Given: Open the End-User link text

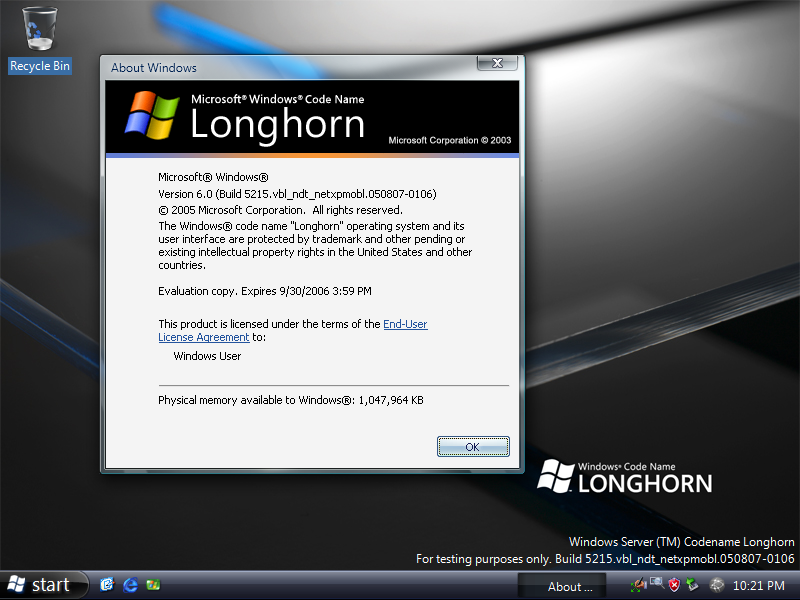Looking at the screenshot, I should (x=405, y=324).
